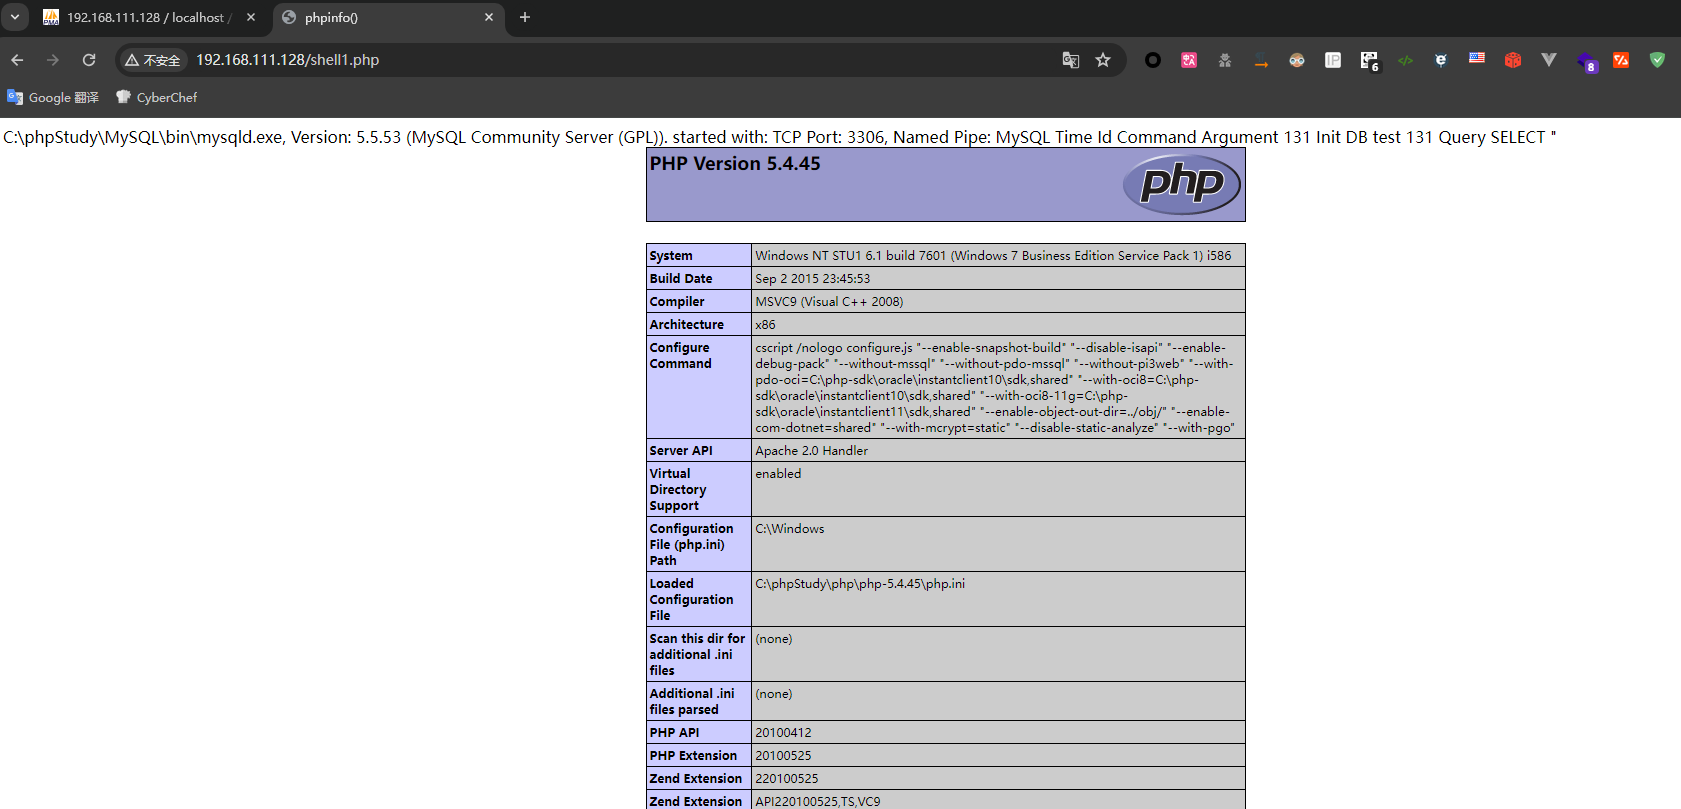The height and width of the screenshot is (809, 1681).
Task: Open the blue 'e' shield extension icon
Action: (1441, 60)
